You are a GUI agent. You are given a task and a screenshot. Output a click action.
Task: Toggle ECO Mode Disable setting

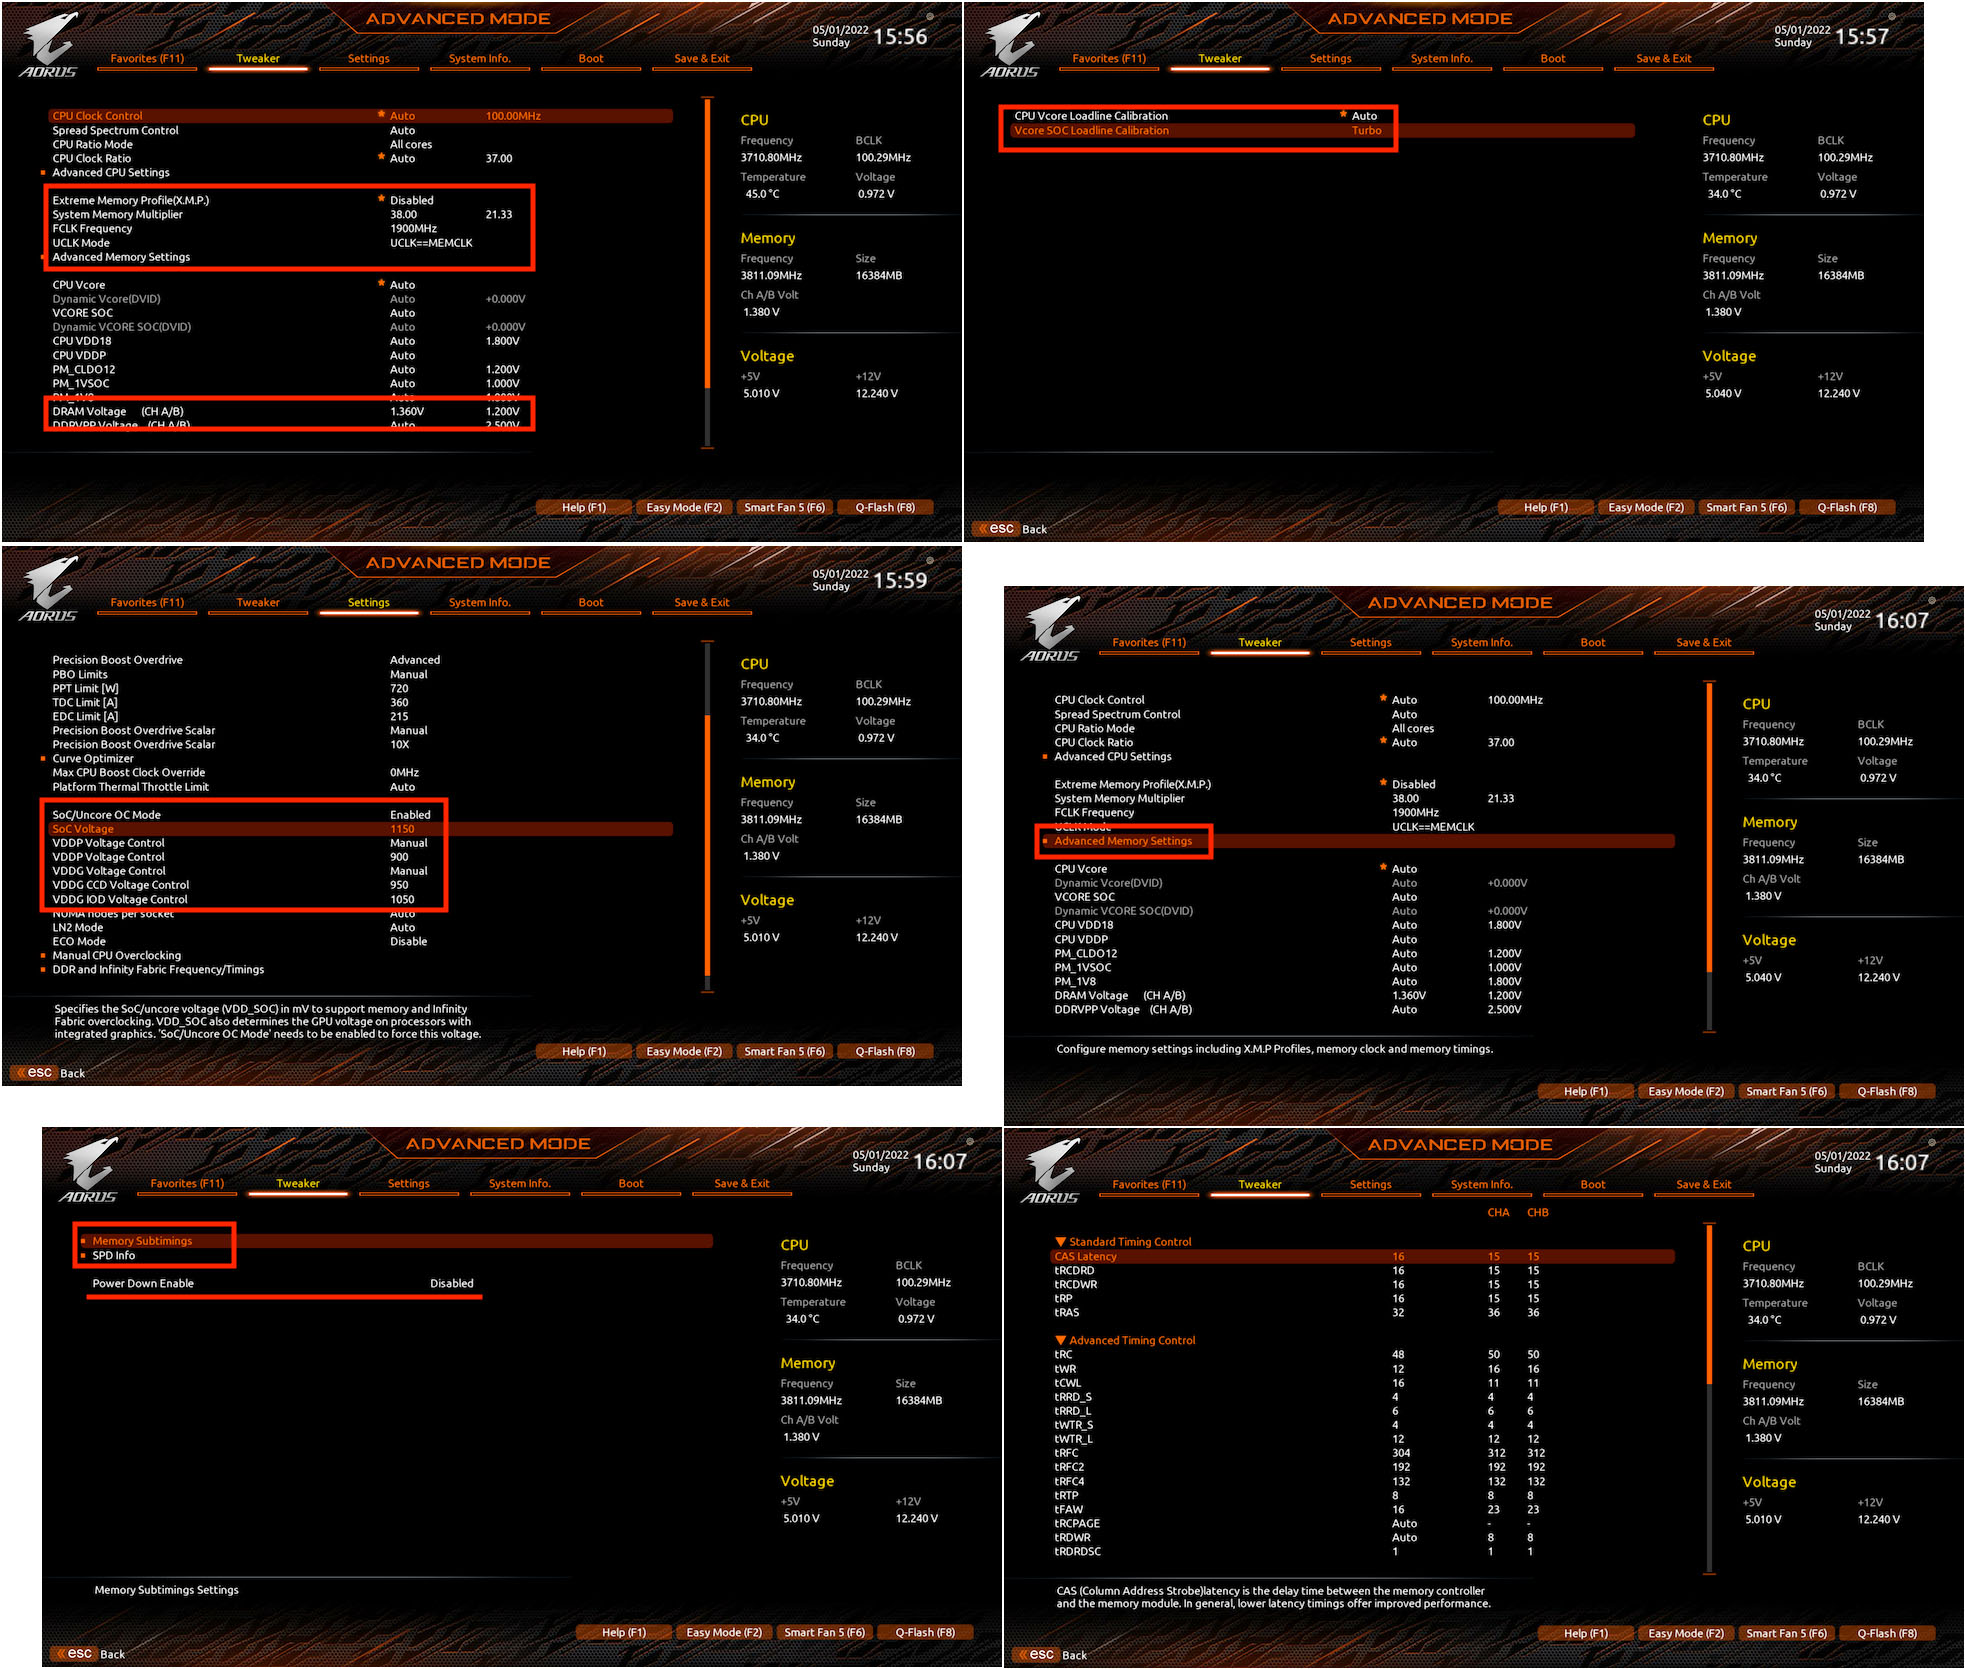(x=408, y=941)
